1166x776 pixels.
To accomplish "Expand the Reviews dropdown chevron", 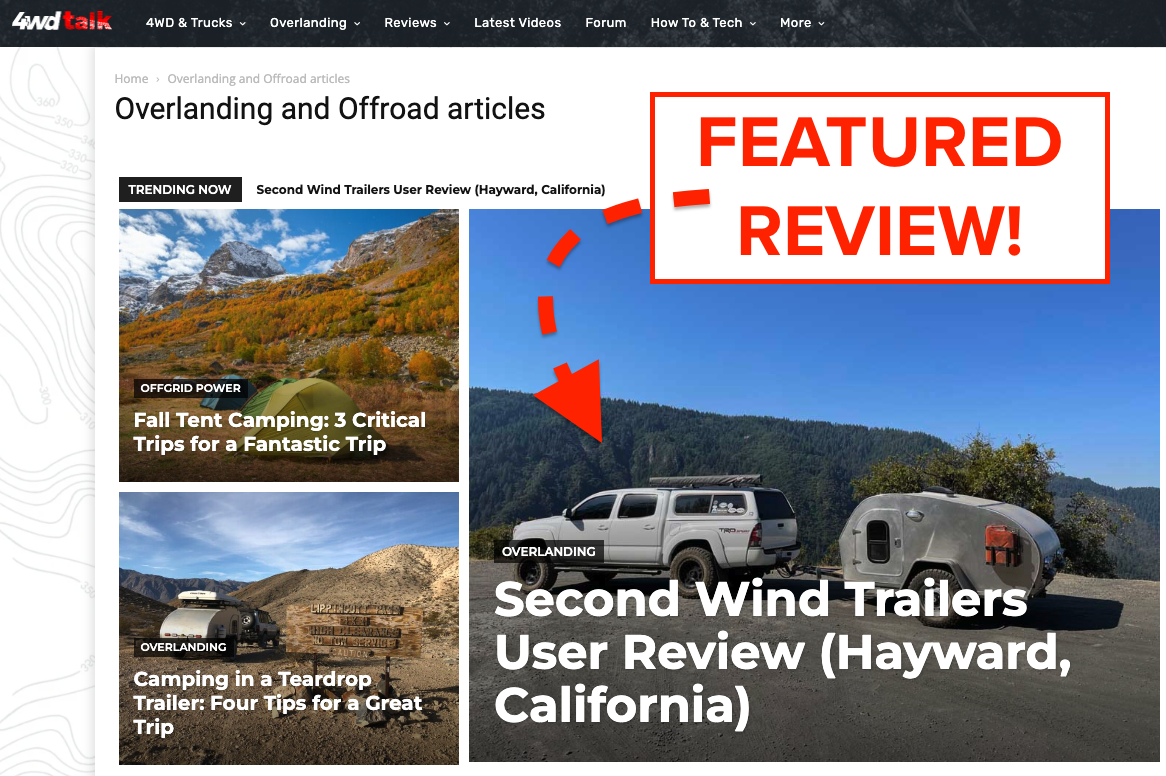I will coord(447,24).
